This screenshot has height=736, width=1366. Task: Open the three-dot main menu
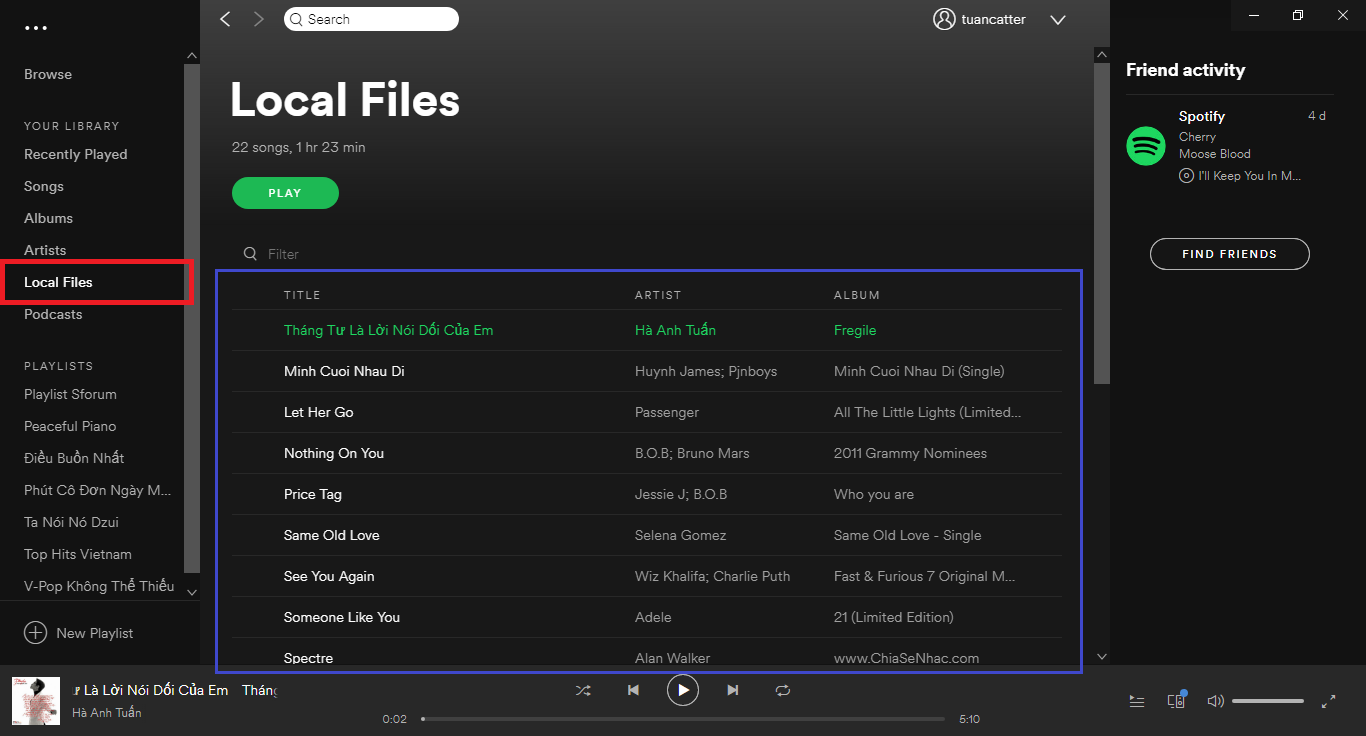tap(36, 27)
